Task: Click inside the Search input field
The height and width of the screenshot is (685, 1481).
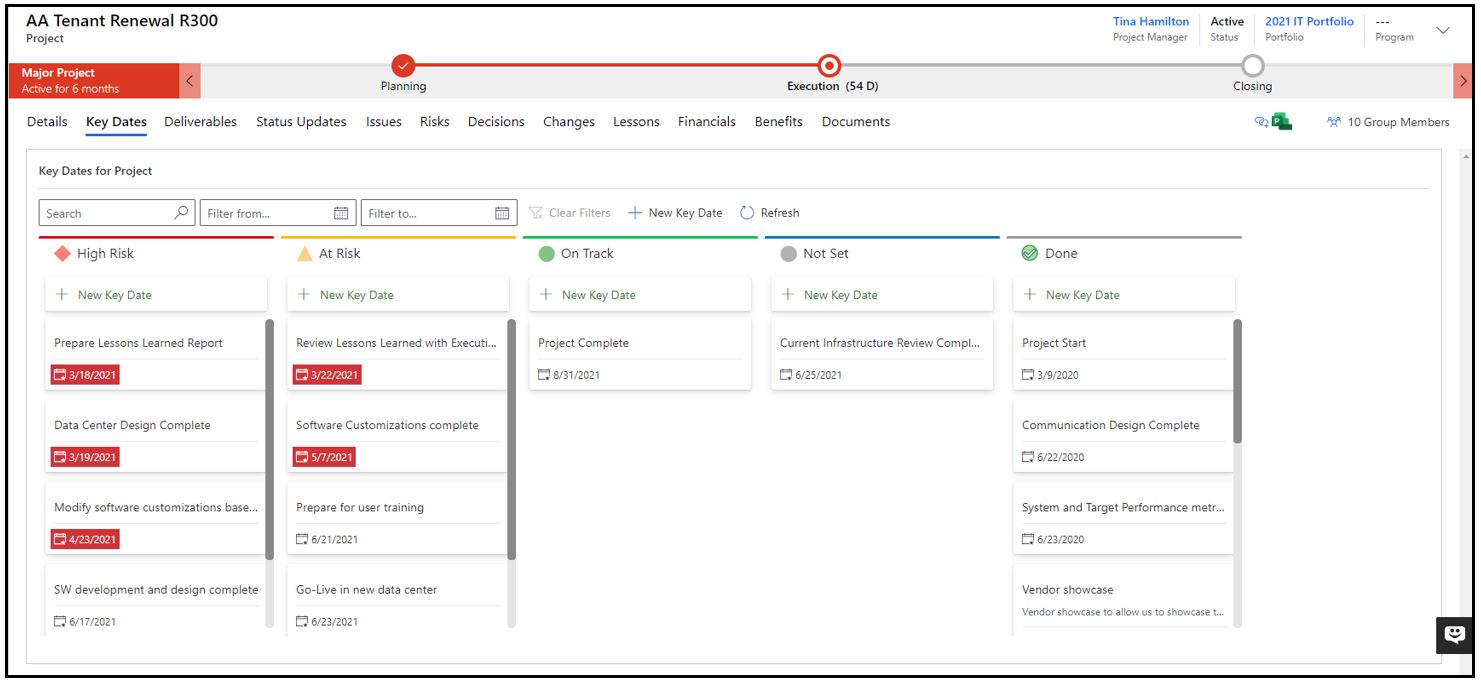Action: click(100, 212)
